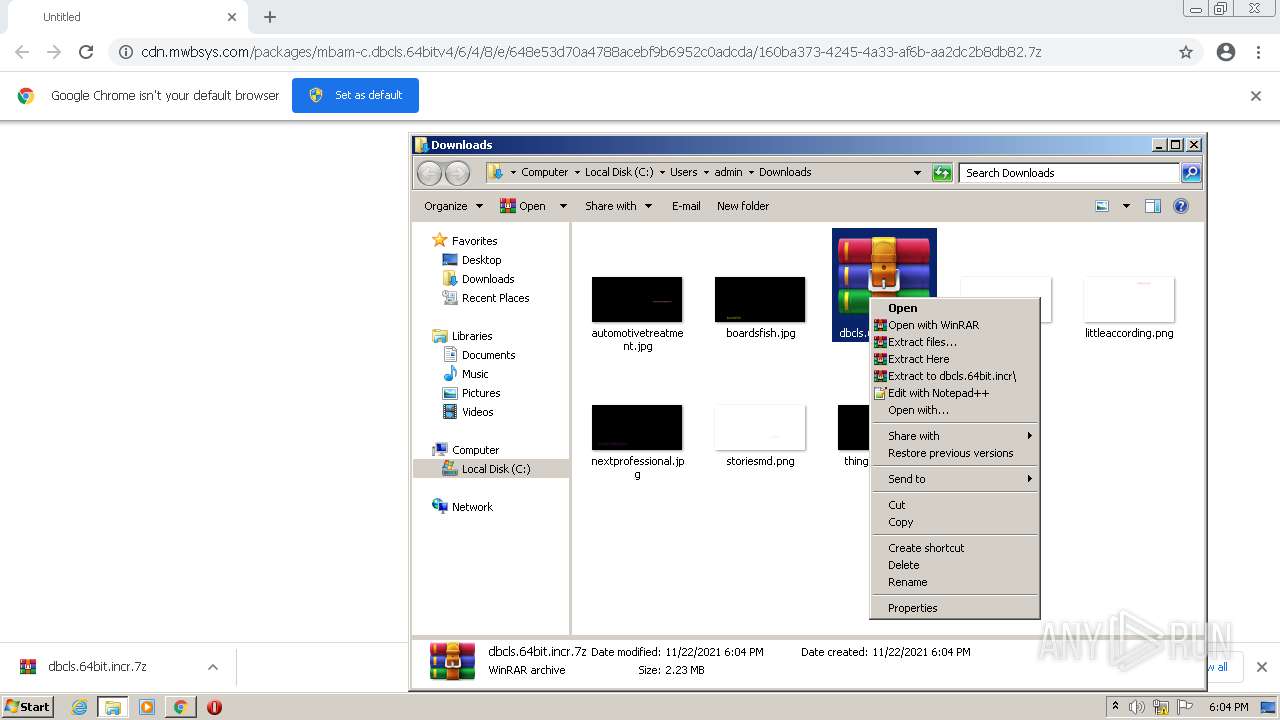Close the Untitled tab
1280x720 pixels.
tap(232, 17)
